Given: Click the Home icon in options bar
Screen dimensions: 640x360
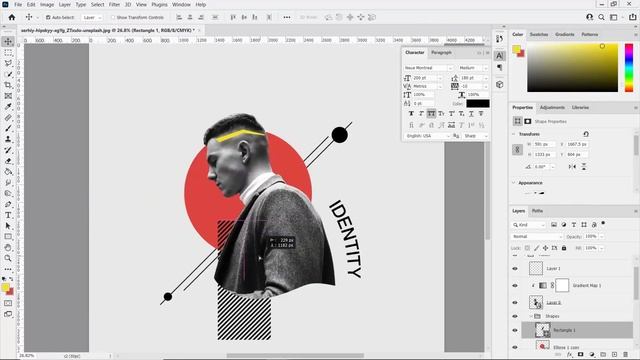Looking at the screenshot, I should tap(11, 17).
